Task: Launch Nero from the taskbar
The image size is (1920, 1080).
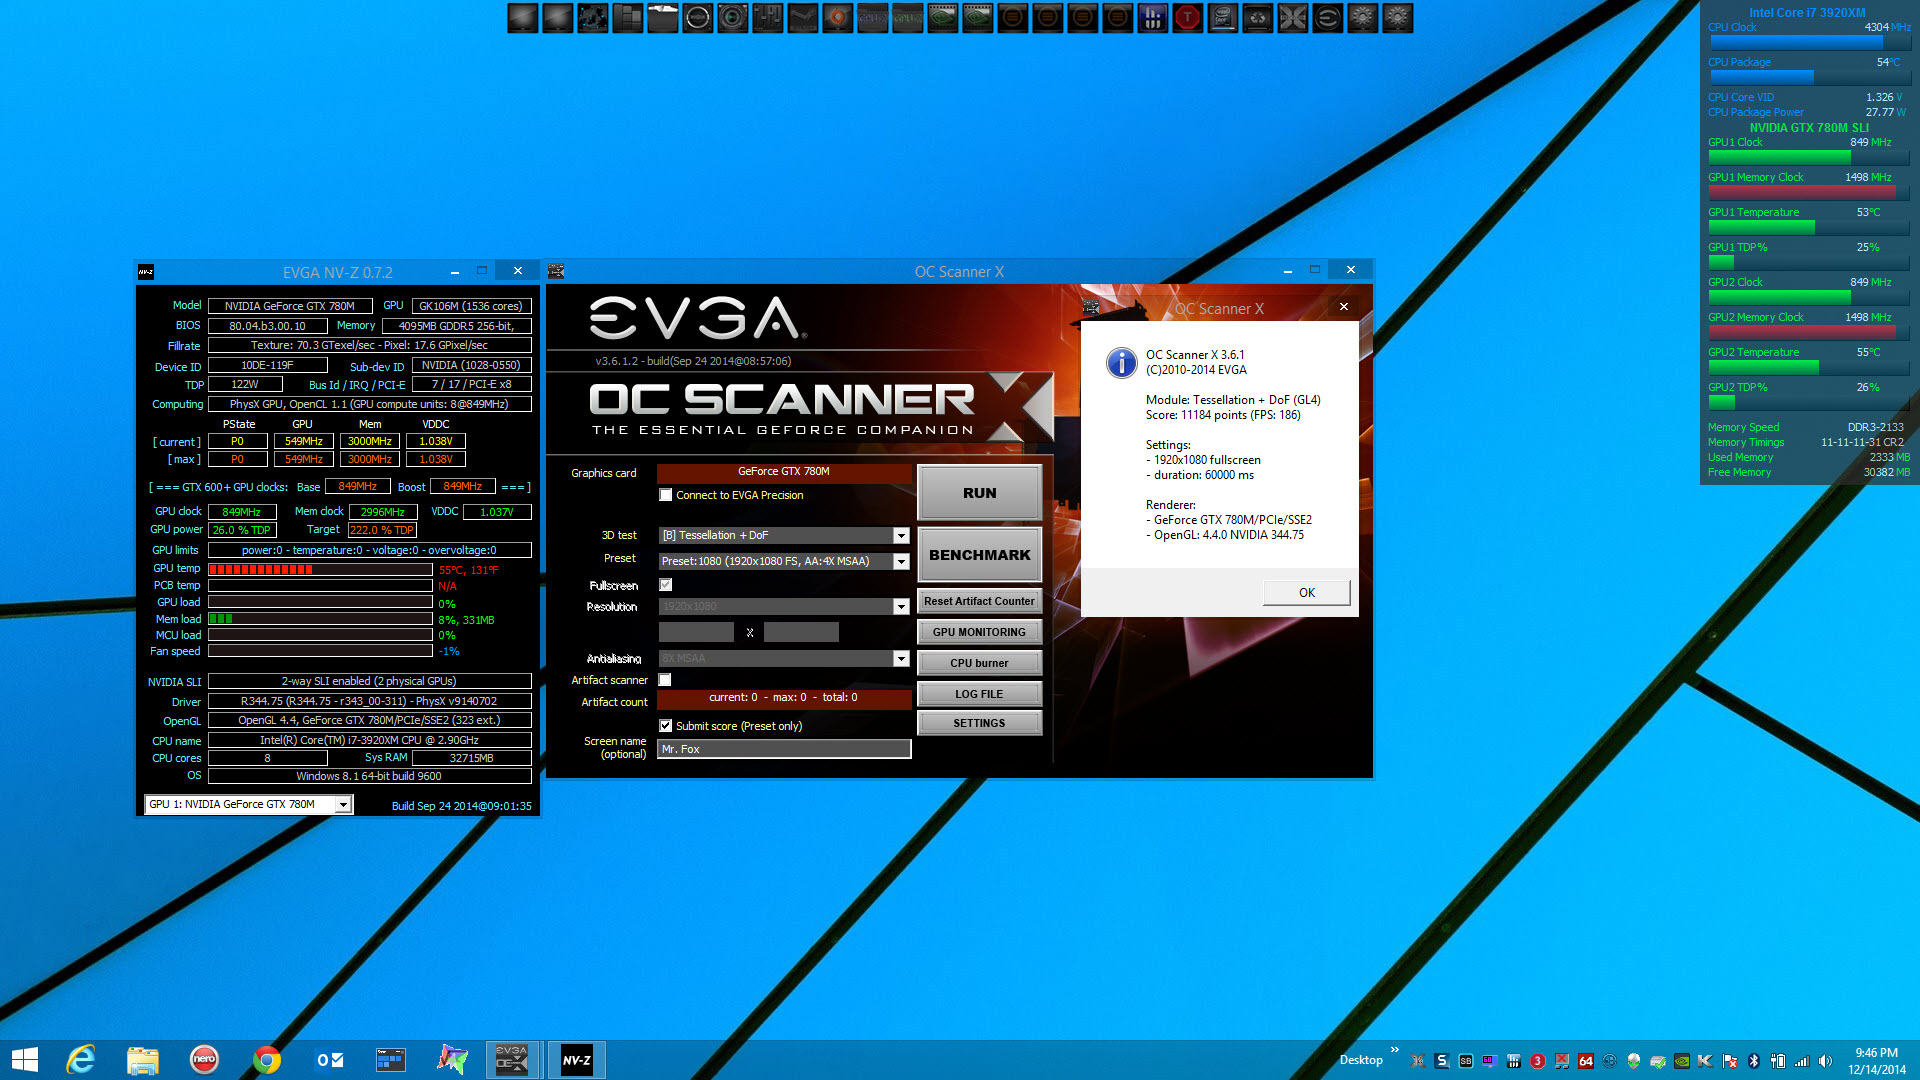Action: tap(204, 1060)
